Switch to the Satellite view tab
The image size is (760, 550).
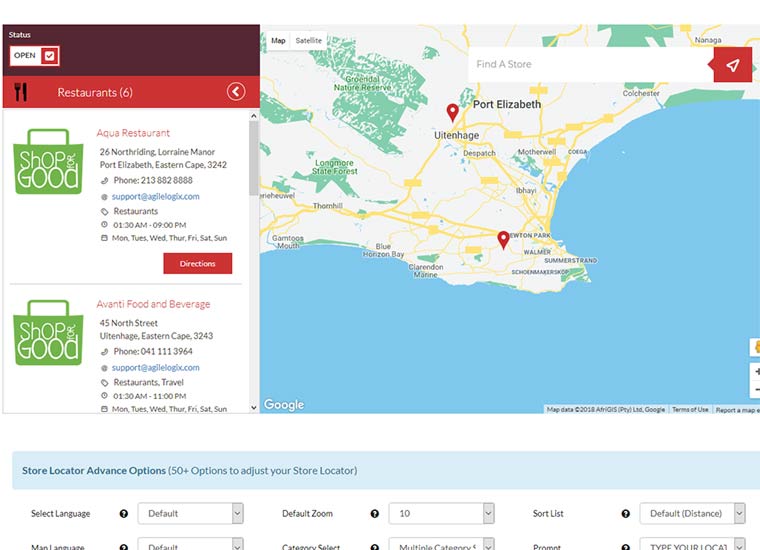point(309,41)
